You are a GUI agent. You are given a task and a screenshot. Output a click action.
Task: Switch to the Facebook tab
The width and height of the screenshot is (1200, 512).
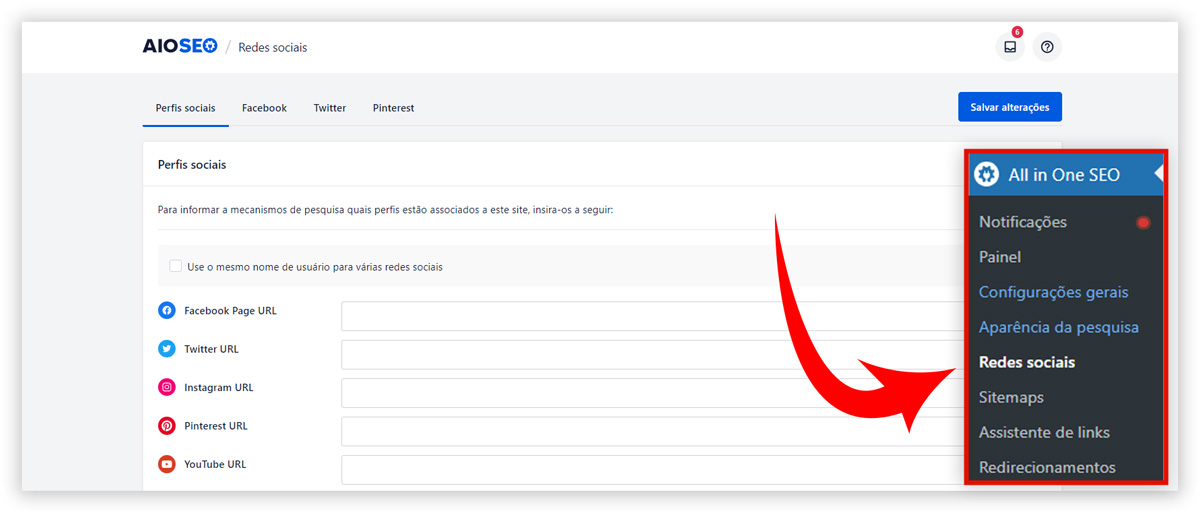(264, 108)
